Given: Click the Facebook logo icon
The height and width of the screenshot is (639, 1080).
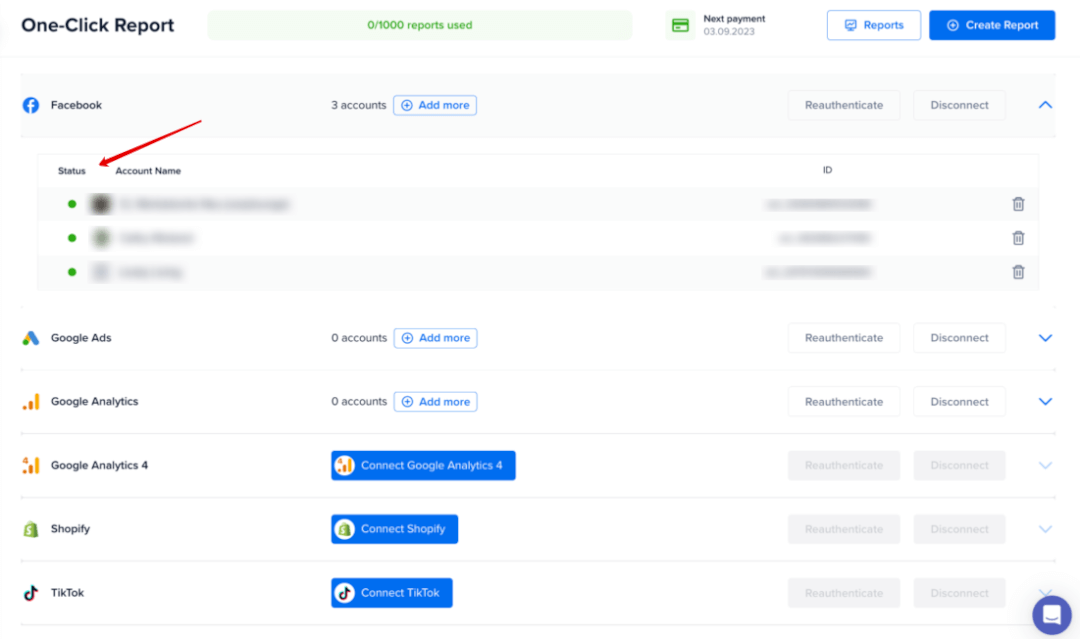Looking at the screenshot, I should point(31,105).
